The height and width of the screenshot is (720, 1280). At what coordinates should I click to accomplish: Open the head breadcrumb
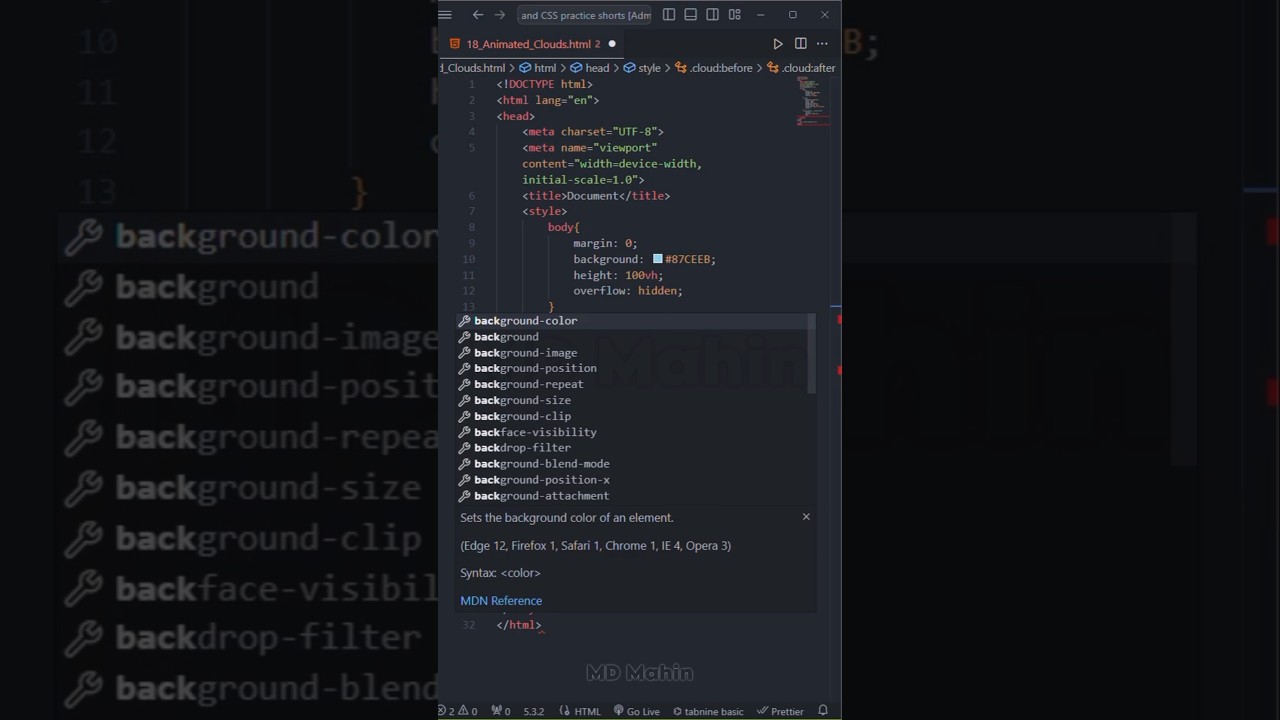point(590,68)
